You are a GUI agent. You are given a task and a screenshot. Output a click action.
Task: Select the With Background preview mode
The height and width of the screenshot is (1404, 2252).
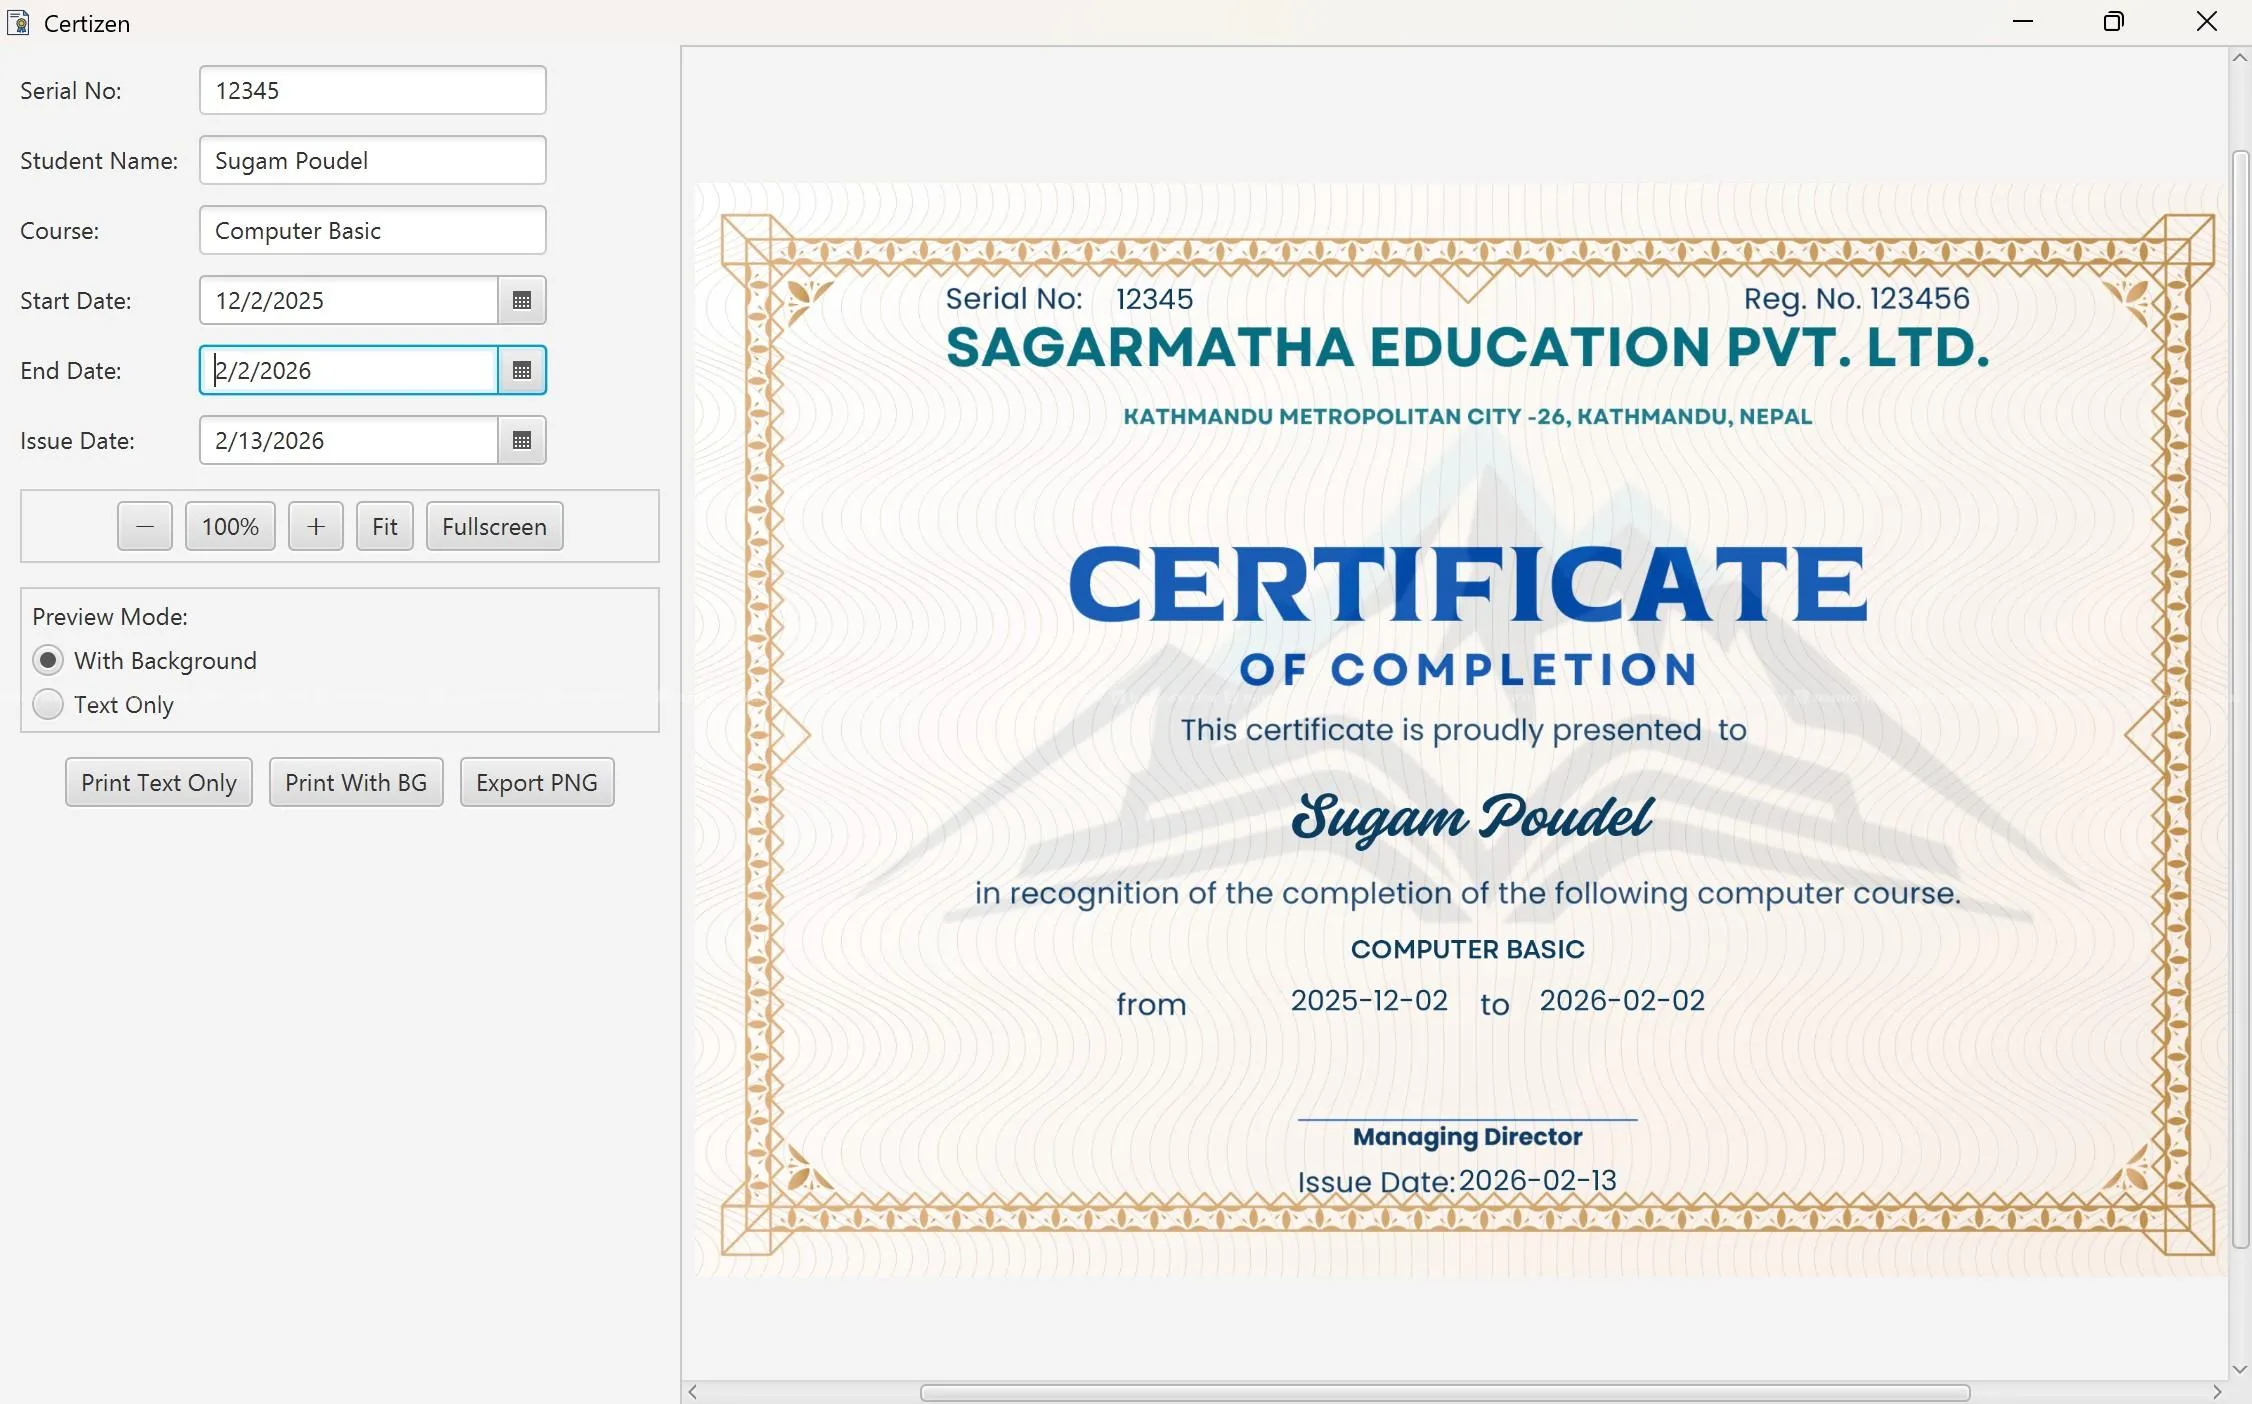[x=48, y=660]
